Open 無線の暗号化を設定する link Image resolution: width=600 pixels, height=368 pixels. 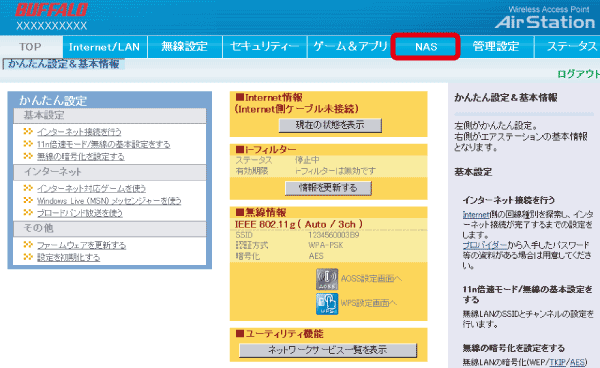point(80,156)
